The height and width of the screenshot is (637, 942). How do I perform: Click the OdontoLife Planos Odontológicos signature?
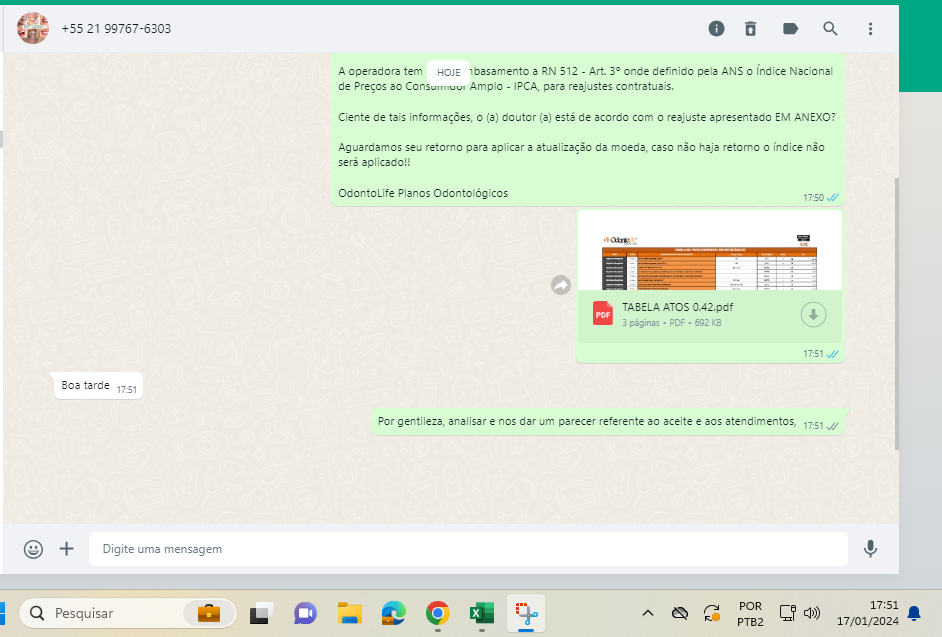point(423,193)
